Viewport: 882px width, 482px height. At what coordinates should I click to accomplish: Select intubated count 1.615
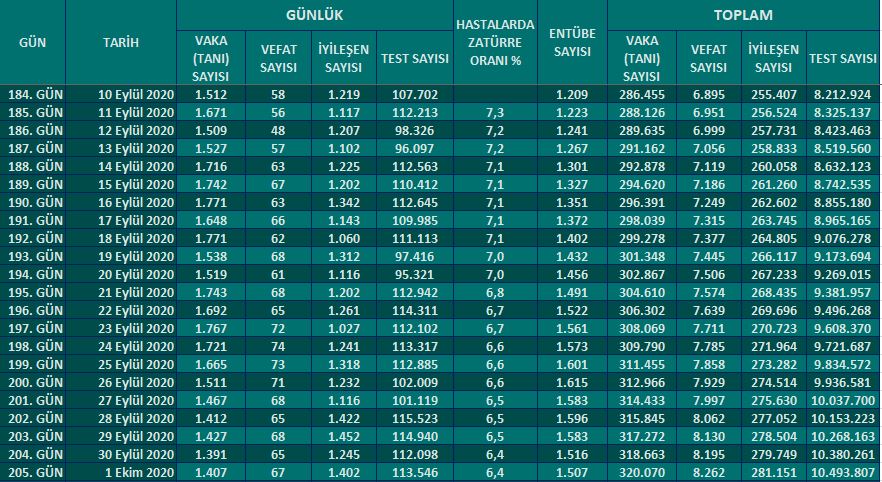tap(572, 382)
